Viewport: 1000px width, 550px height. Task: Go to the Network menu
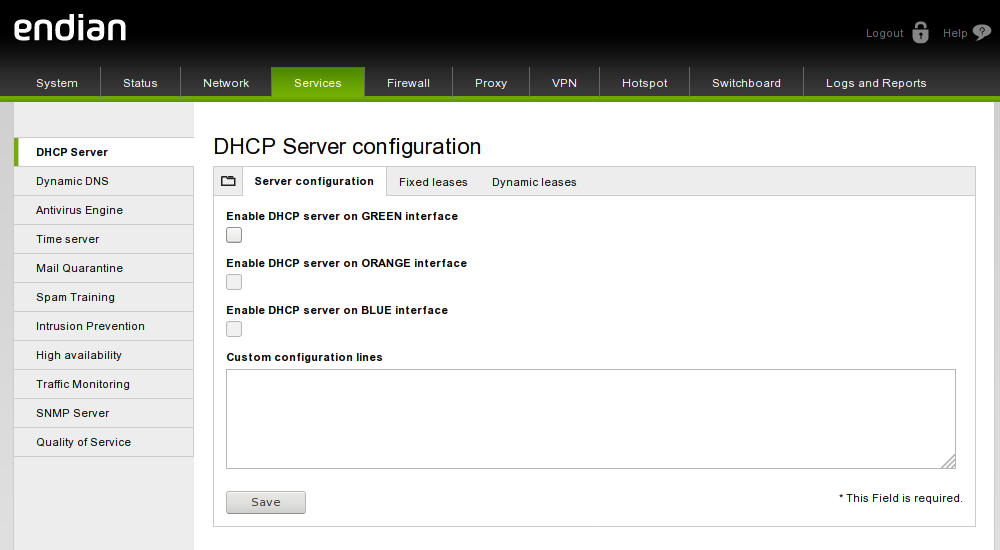[226, 83]
